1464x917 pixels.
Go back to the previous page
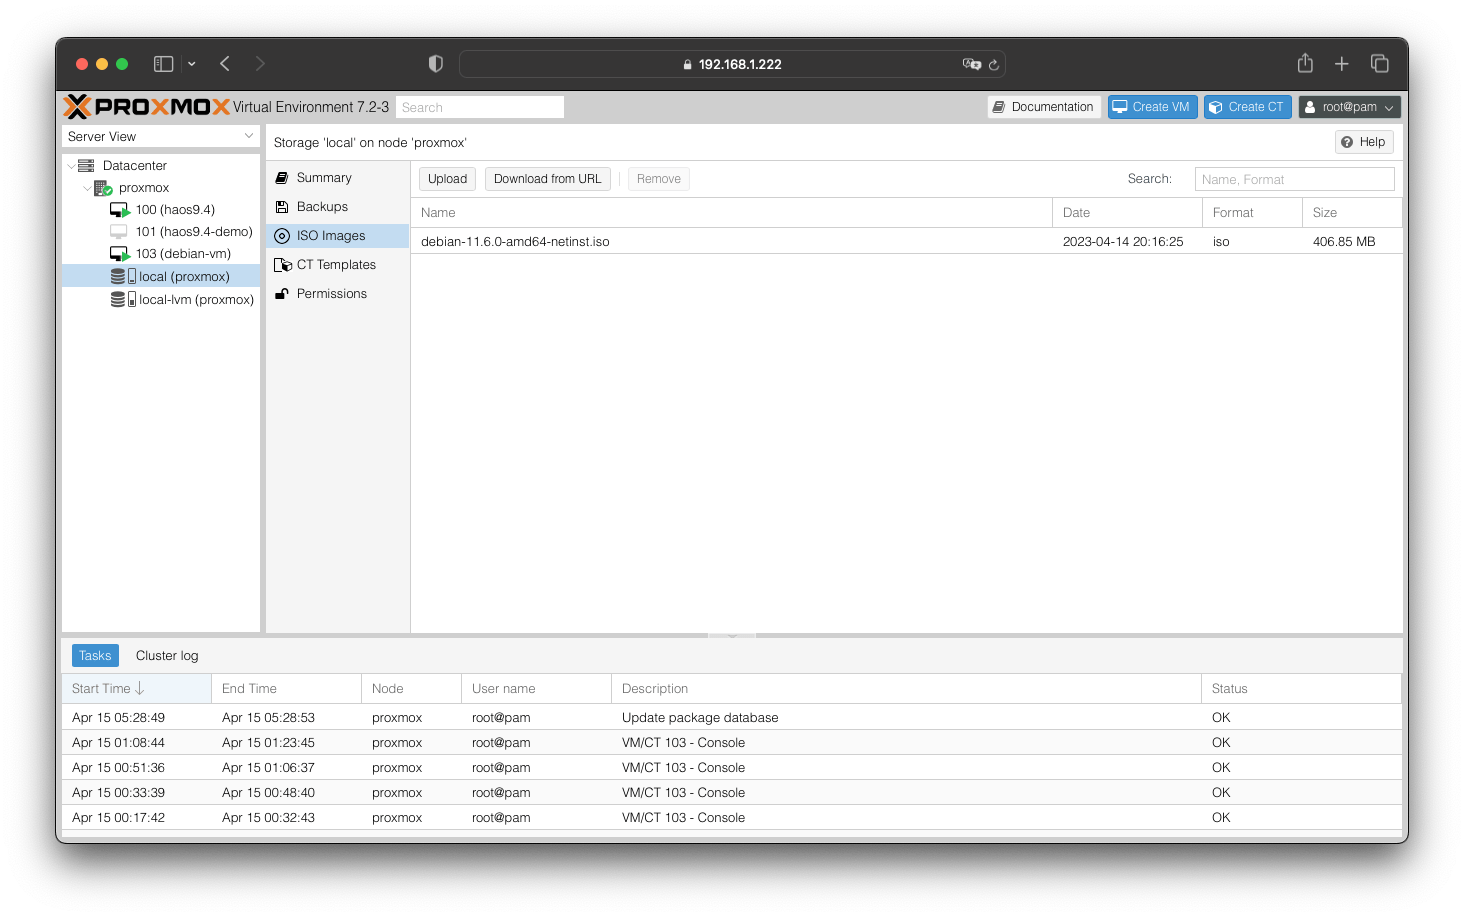[225, 64]
